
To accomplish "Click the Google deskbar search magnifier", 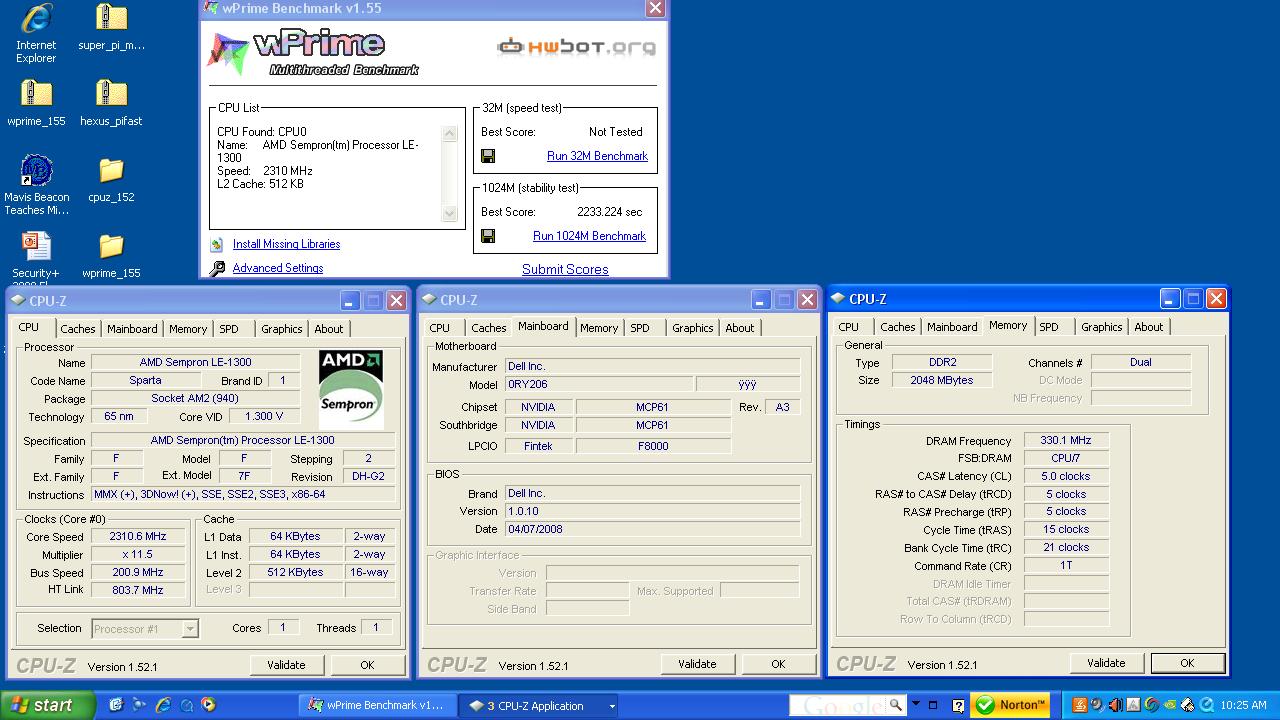I will coord(895,705).
